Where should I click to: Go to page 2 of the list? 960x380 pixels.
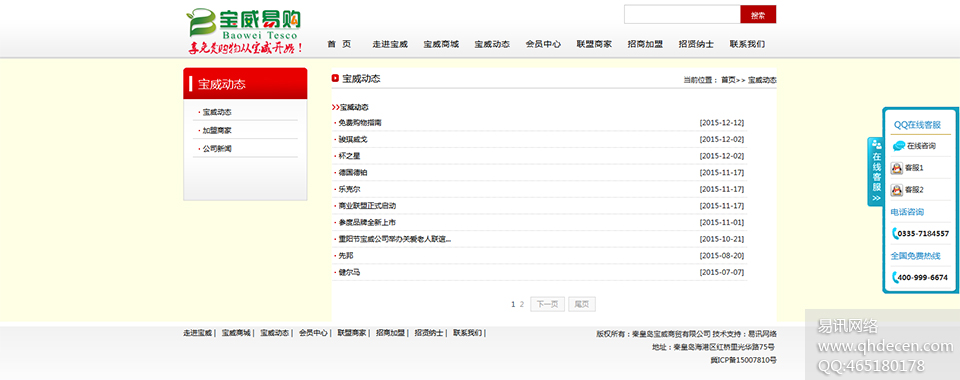click(522, 304)
